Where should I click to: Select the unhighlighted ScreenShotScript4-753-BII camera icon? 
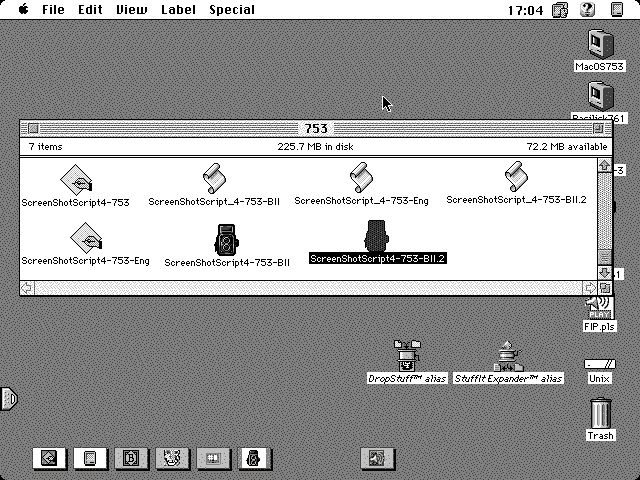tap(227, 239)
